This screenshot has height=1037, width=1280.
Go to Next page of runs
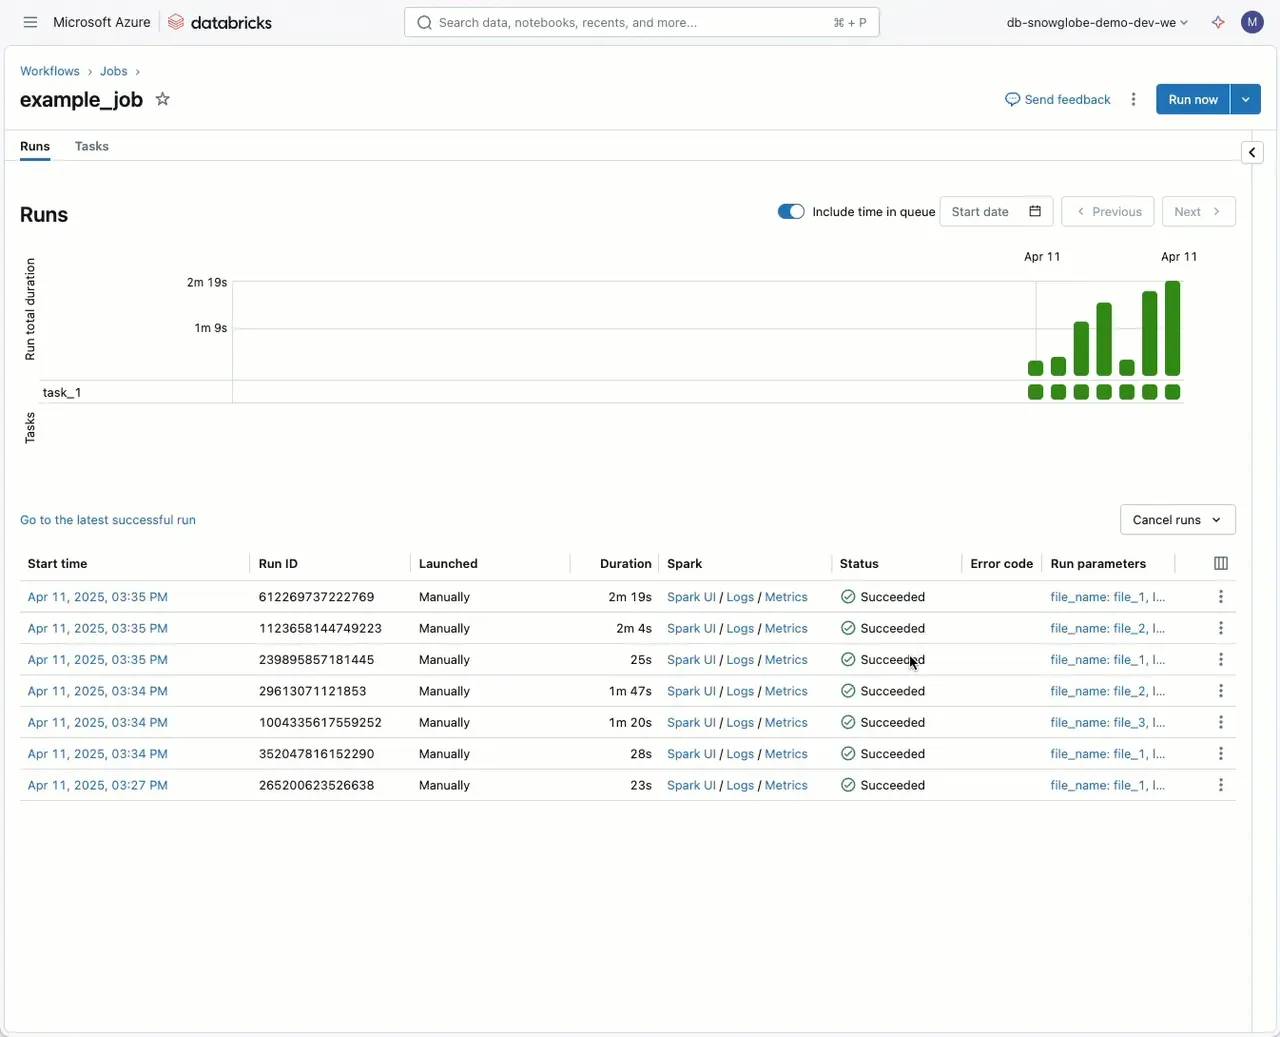pos(1198,212)
